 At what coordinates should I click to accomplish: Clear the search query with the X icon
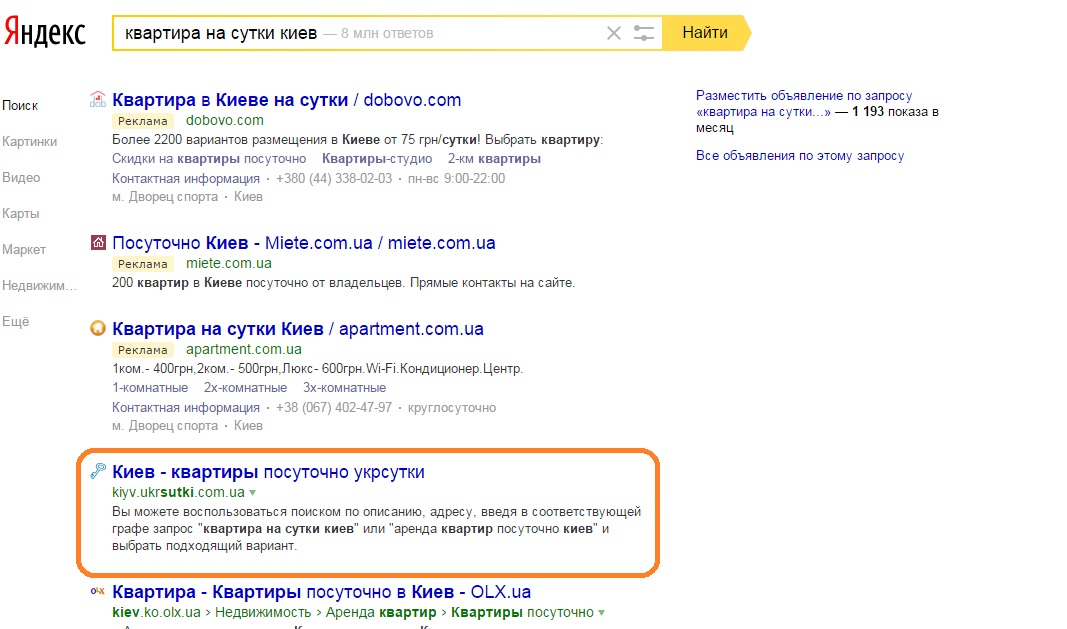click(613, 33)
